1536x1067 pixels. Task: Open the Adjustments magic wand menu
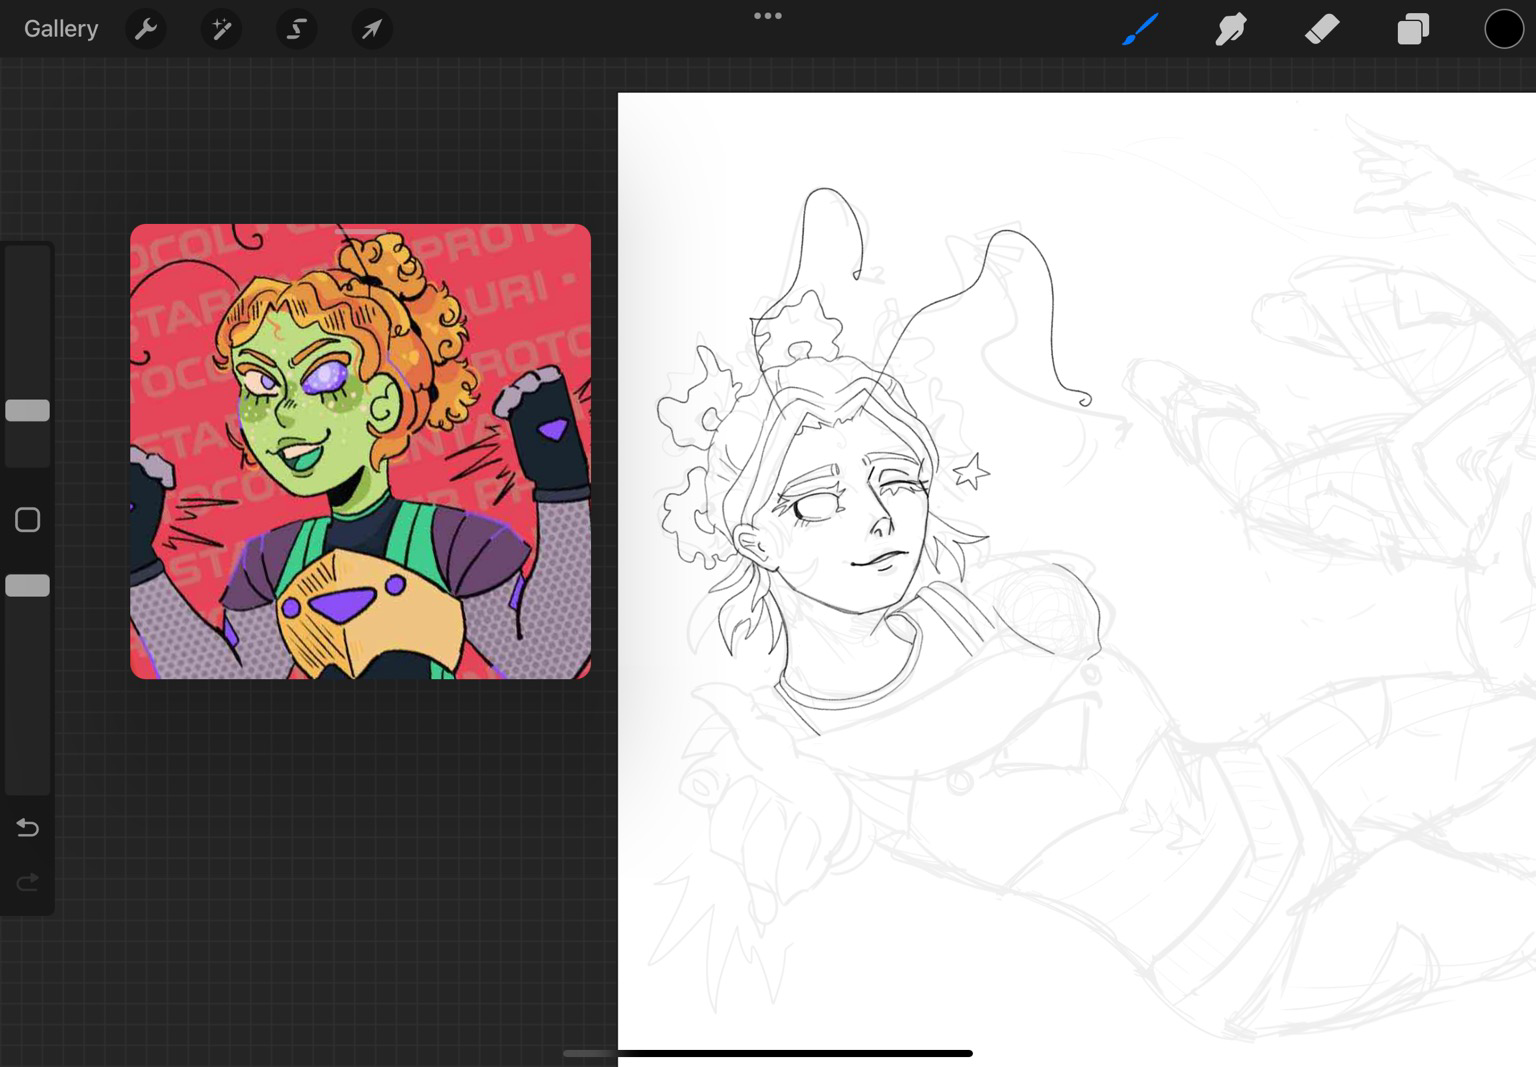coord(221,29)
